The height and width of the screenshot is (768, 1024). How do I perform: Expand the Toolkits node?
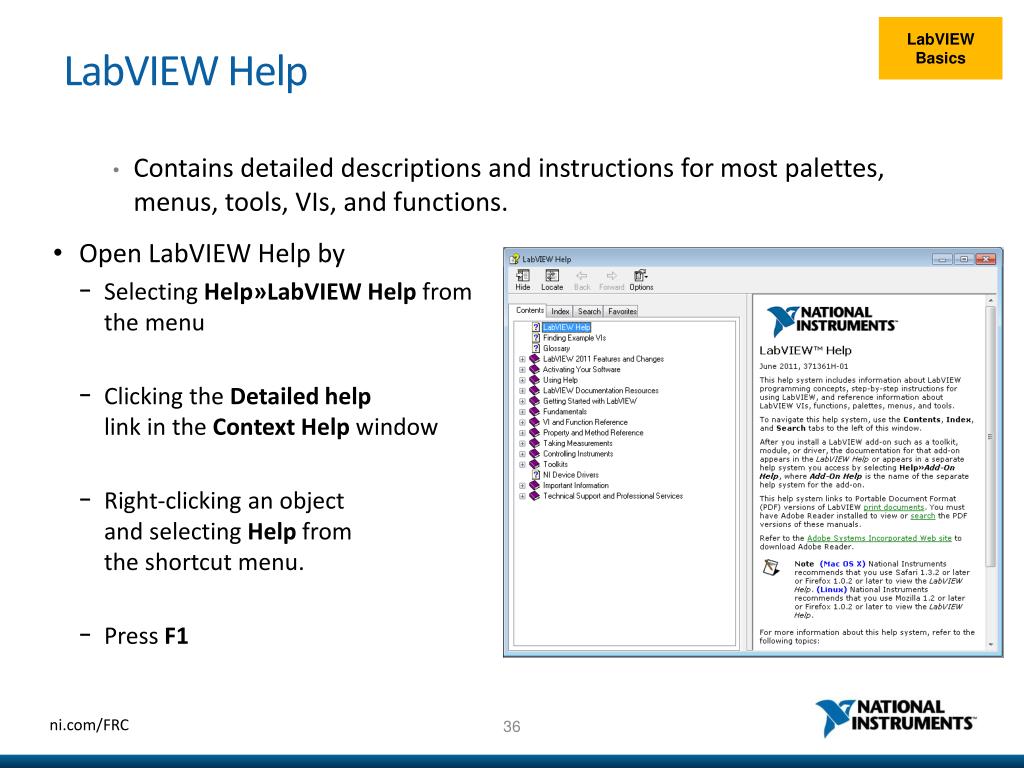click(x=522, y=464)
